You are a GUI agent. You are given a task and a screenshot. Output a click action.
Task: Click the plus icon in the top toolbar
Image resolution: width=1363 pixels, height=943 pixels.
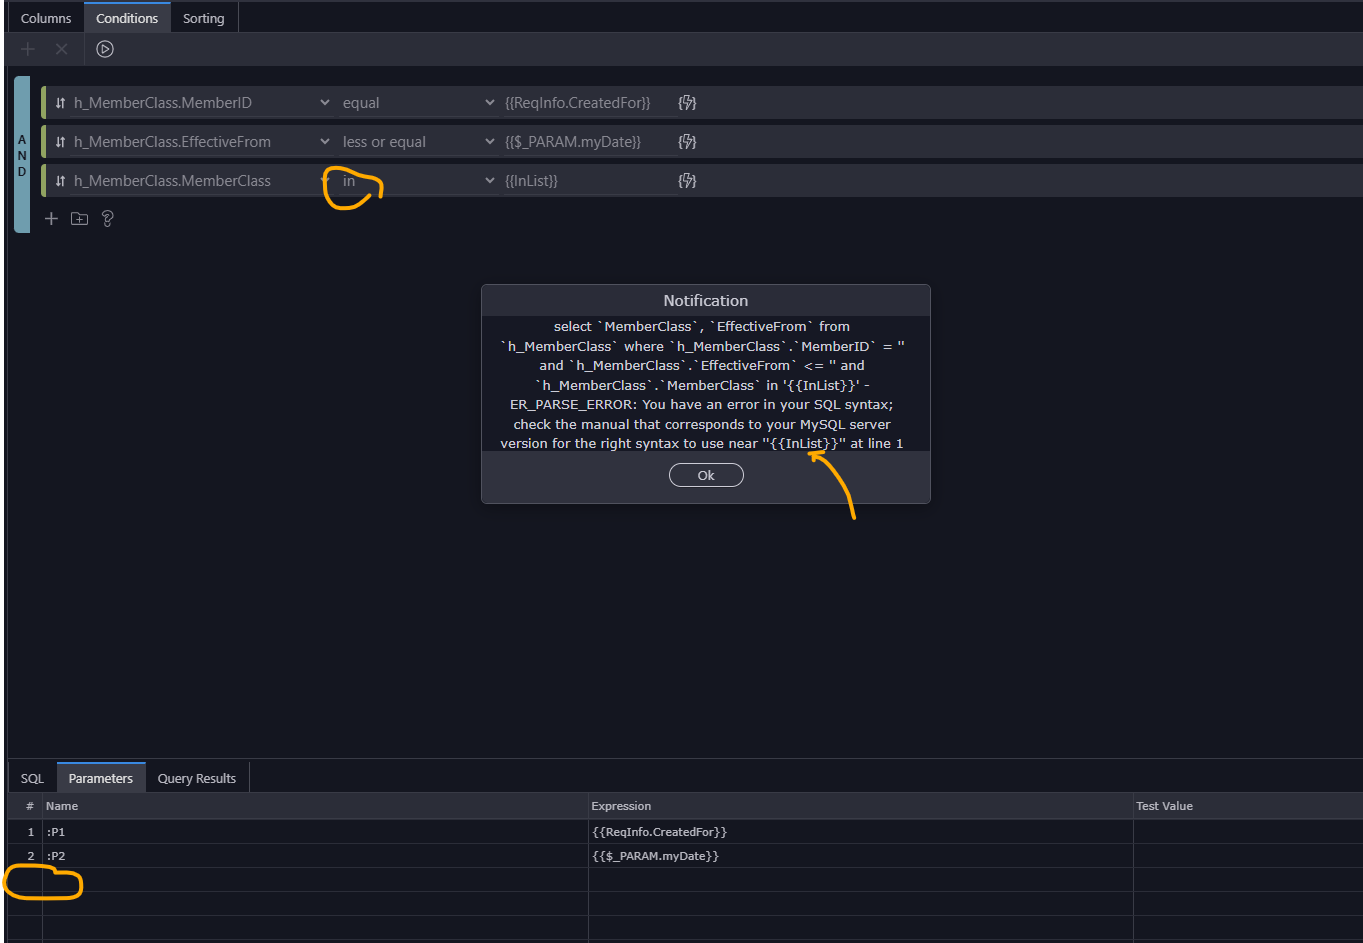28,48
